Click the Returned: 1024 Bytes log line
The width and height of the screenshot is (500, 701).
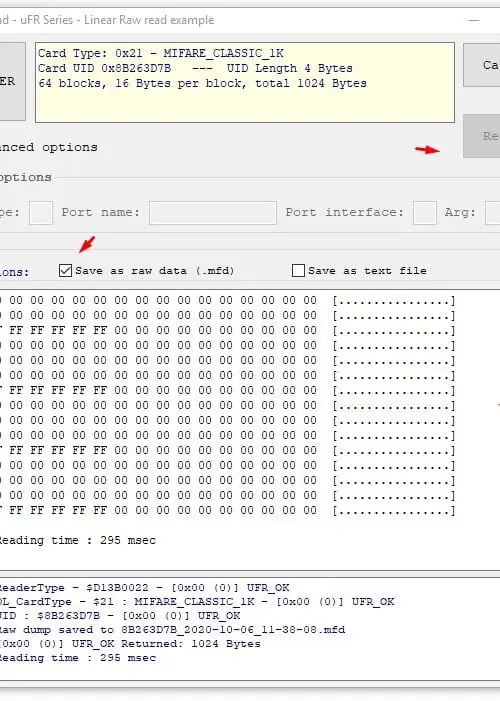click(130, 644)
